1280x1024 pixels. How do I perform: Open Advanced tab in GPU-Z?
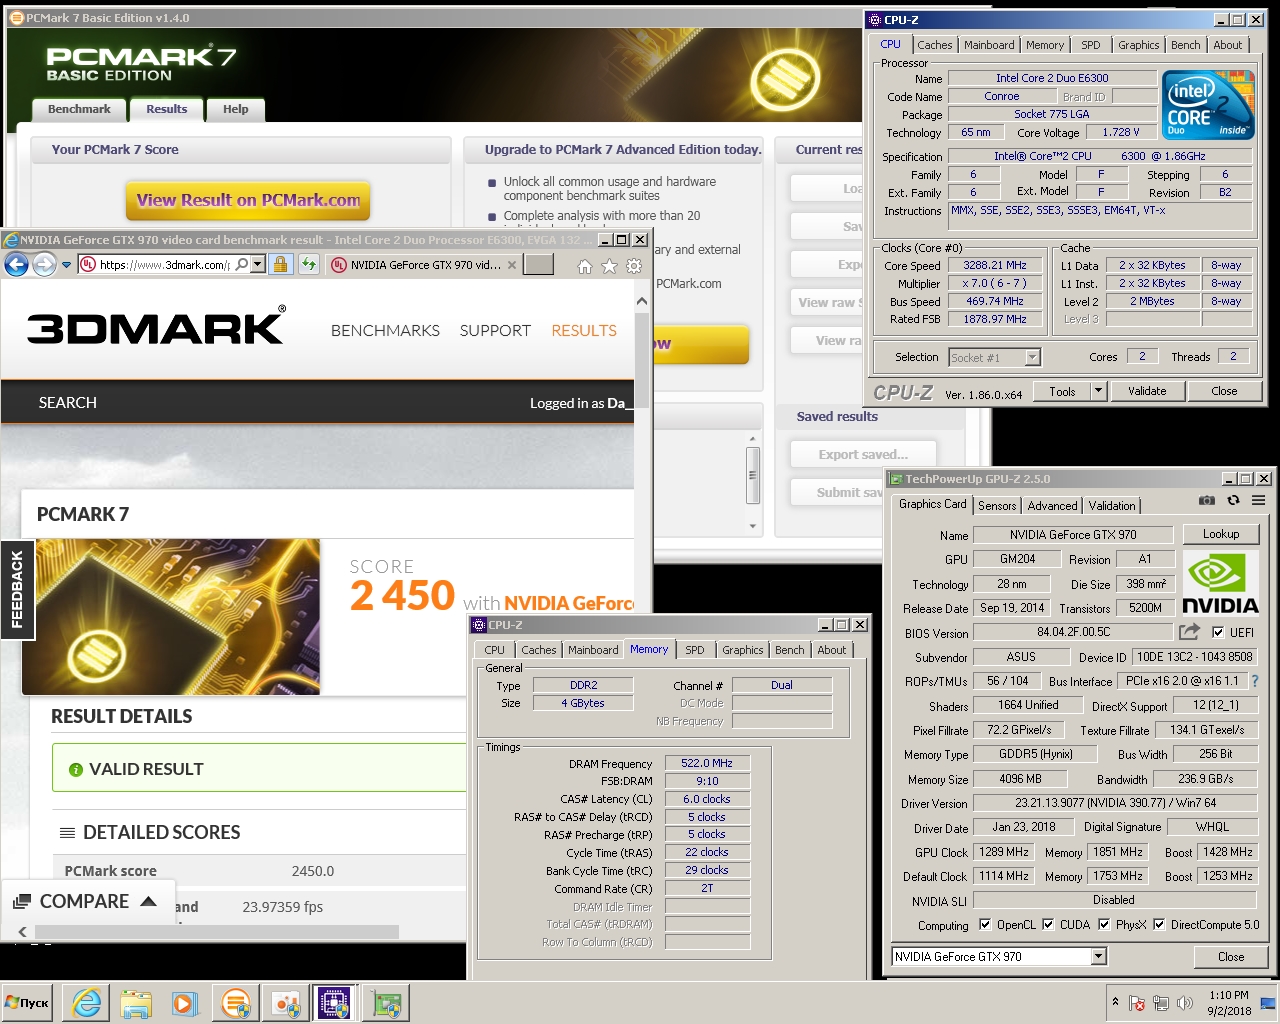[1052, 506]
